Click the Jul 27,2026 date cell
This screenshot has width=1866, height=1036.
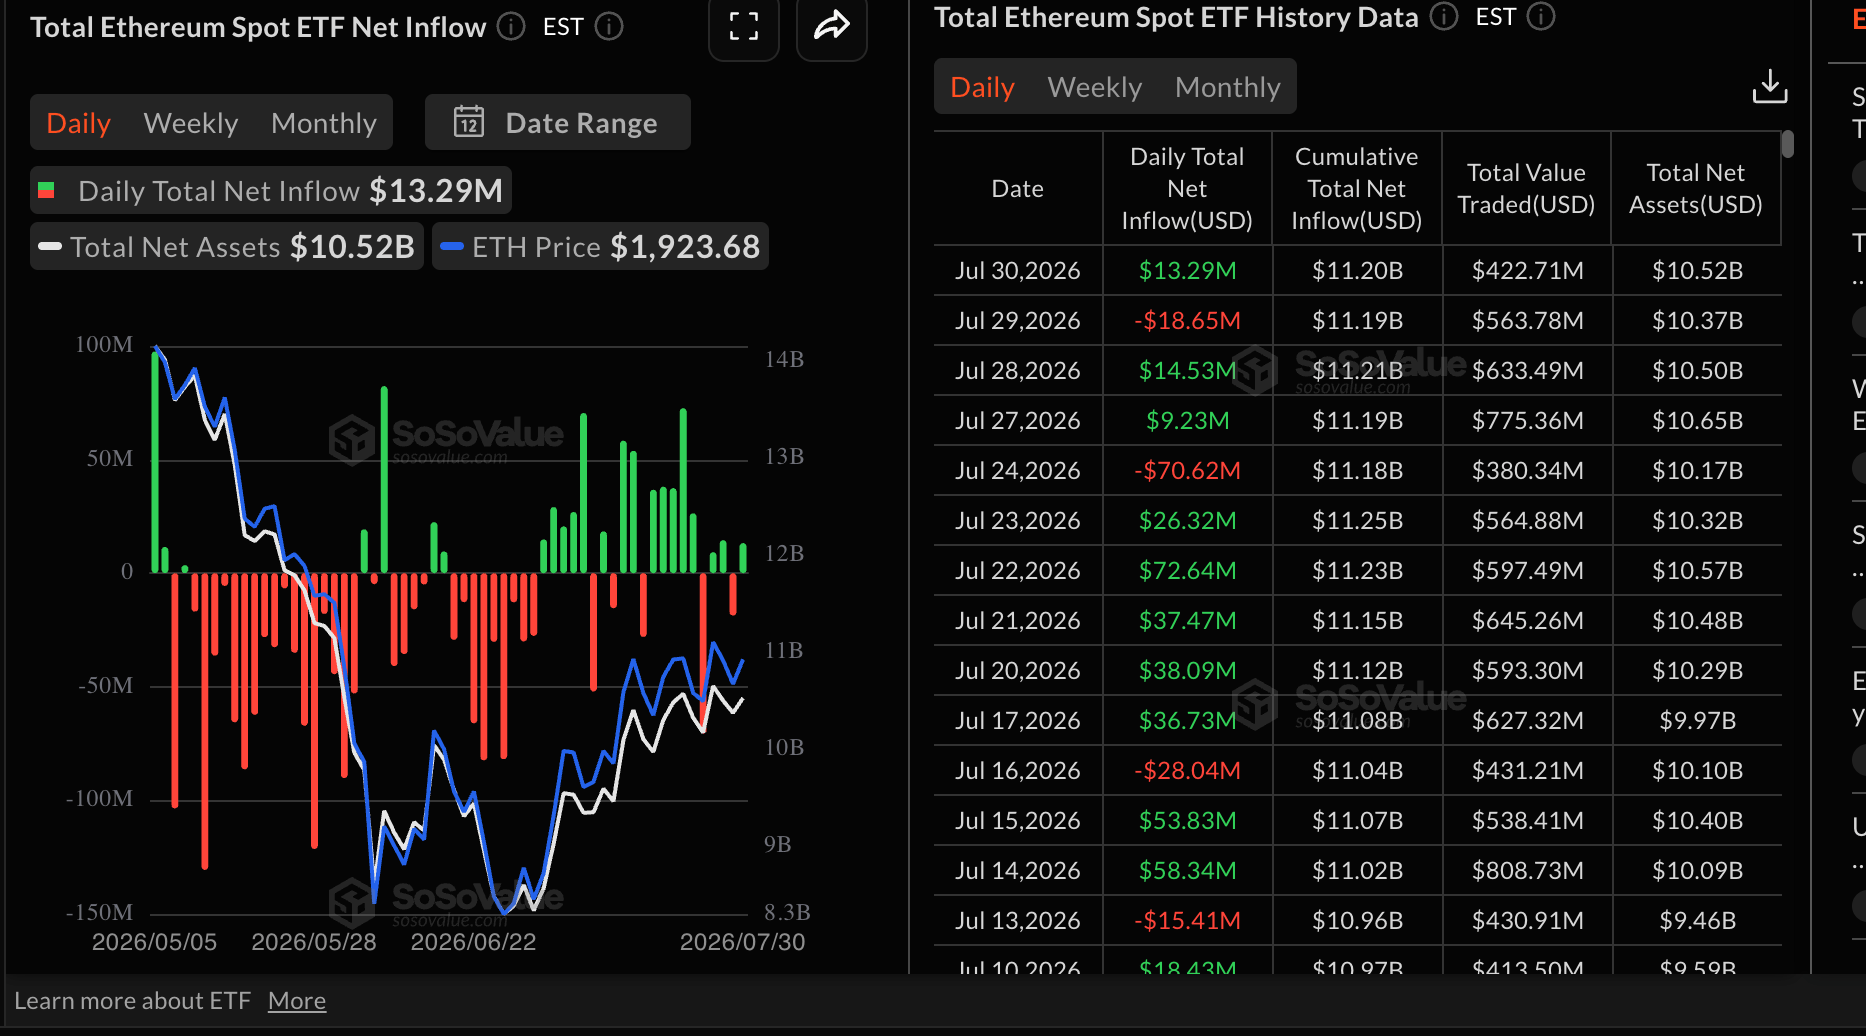tap(1018, 421)
